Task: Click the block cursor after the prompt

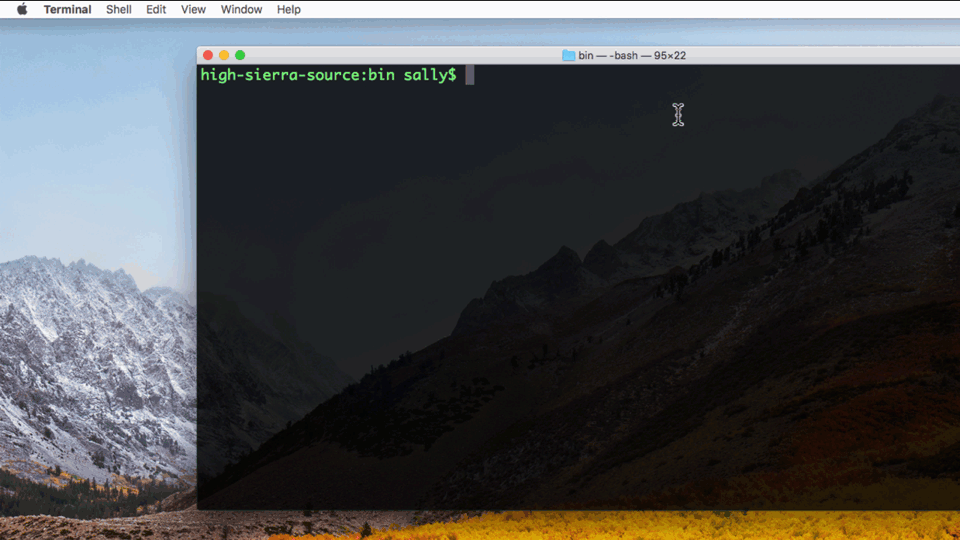Action: pos(469,75)
